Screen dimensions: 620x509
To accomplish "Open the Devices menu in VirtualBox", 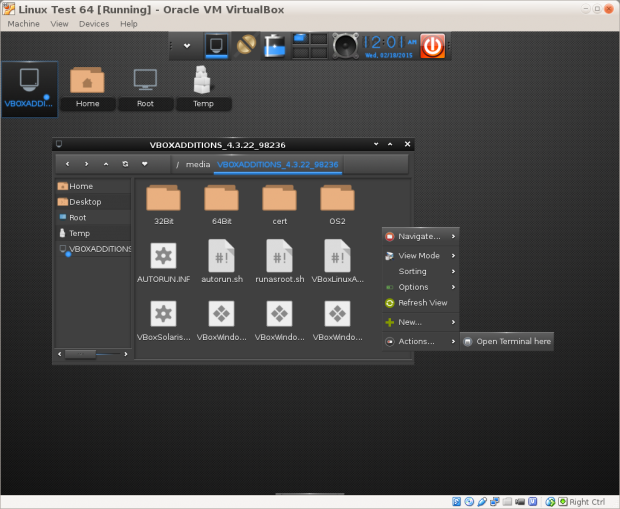I will pos(94,23).
